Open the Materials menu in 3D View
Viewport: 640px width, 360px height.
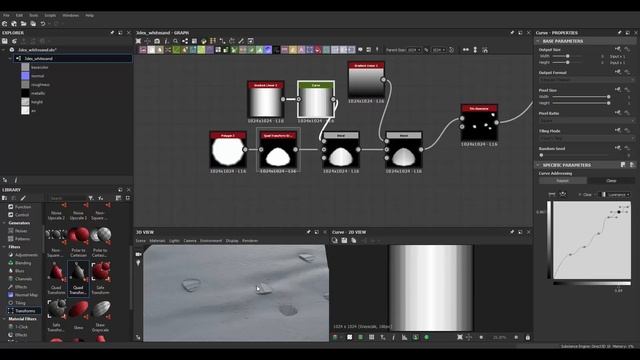[157, 241]
